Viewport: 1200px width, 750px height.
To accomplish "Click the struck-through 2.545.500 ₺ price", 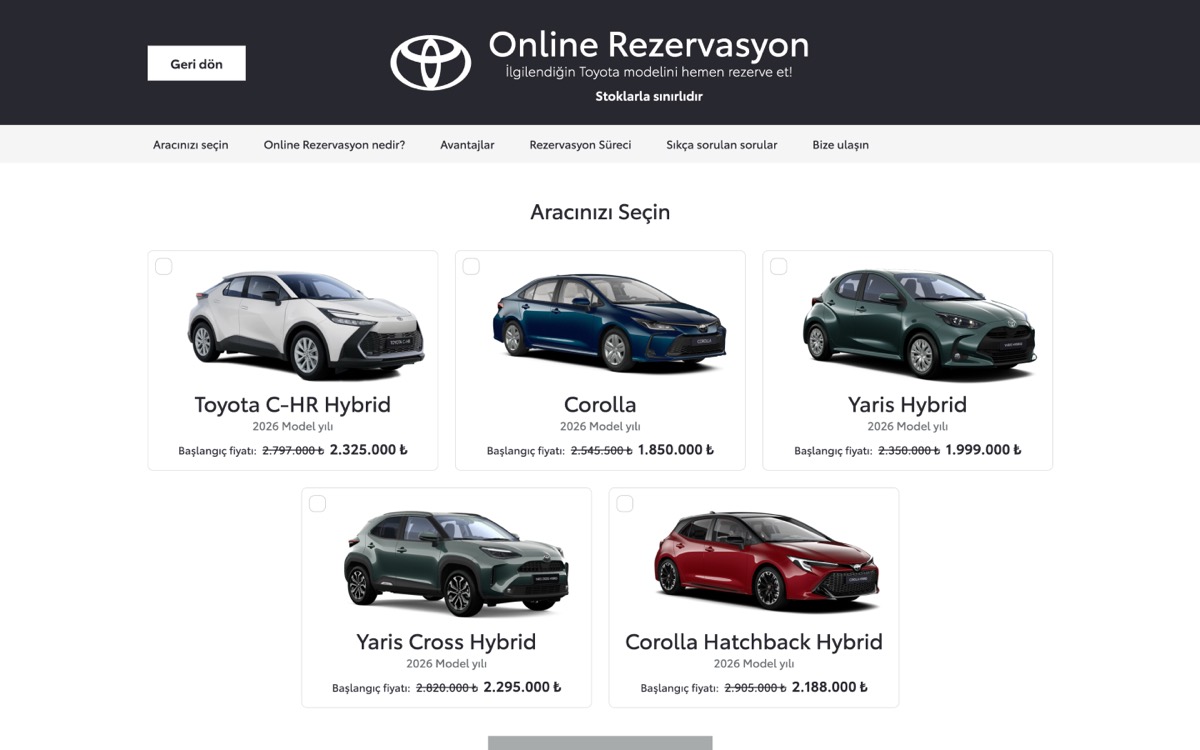I will (x=602, y=451).
